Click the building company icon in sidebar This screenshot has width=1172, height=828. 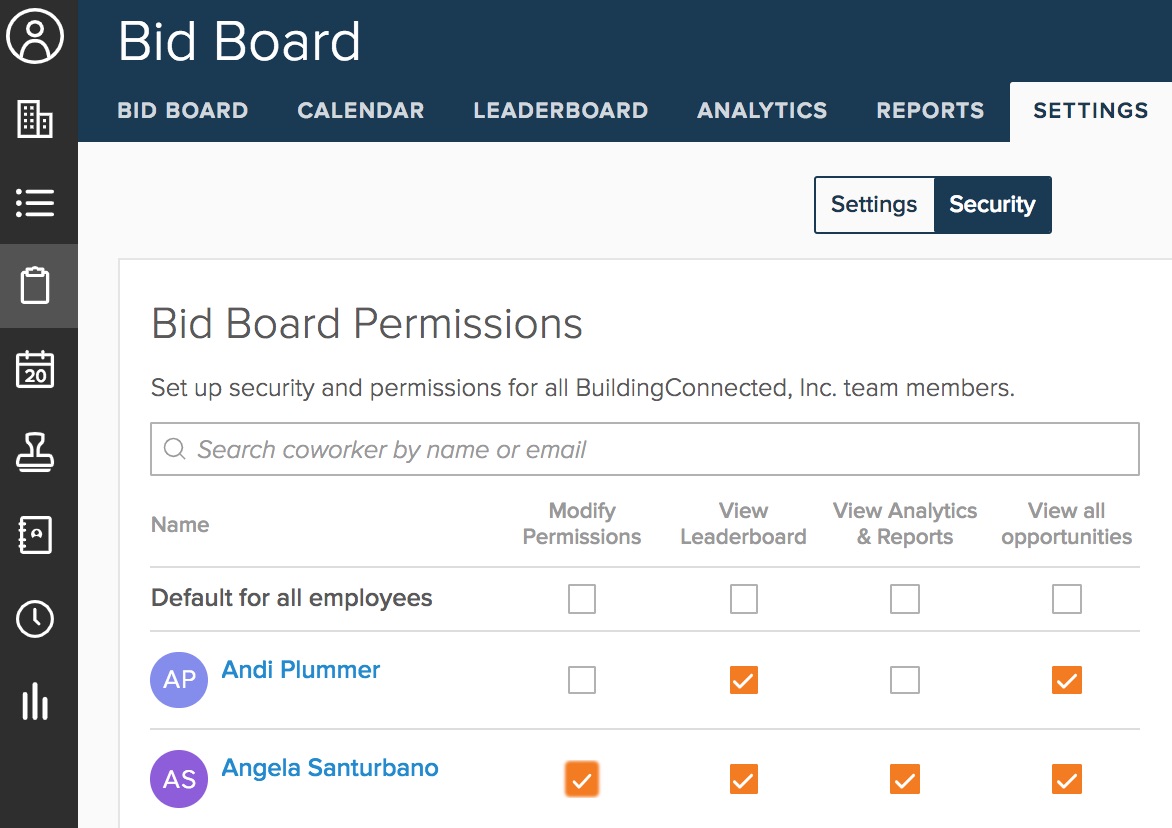tap(36, 120)
